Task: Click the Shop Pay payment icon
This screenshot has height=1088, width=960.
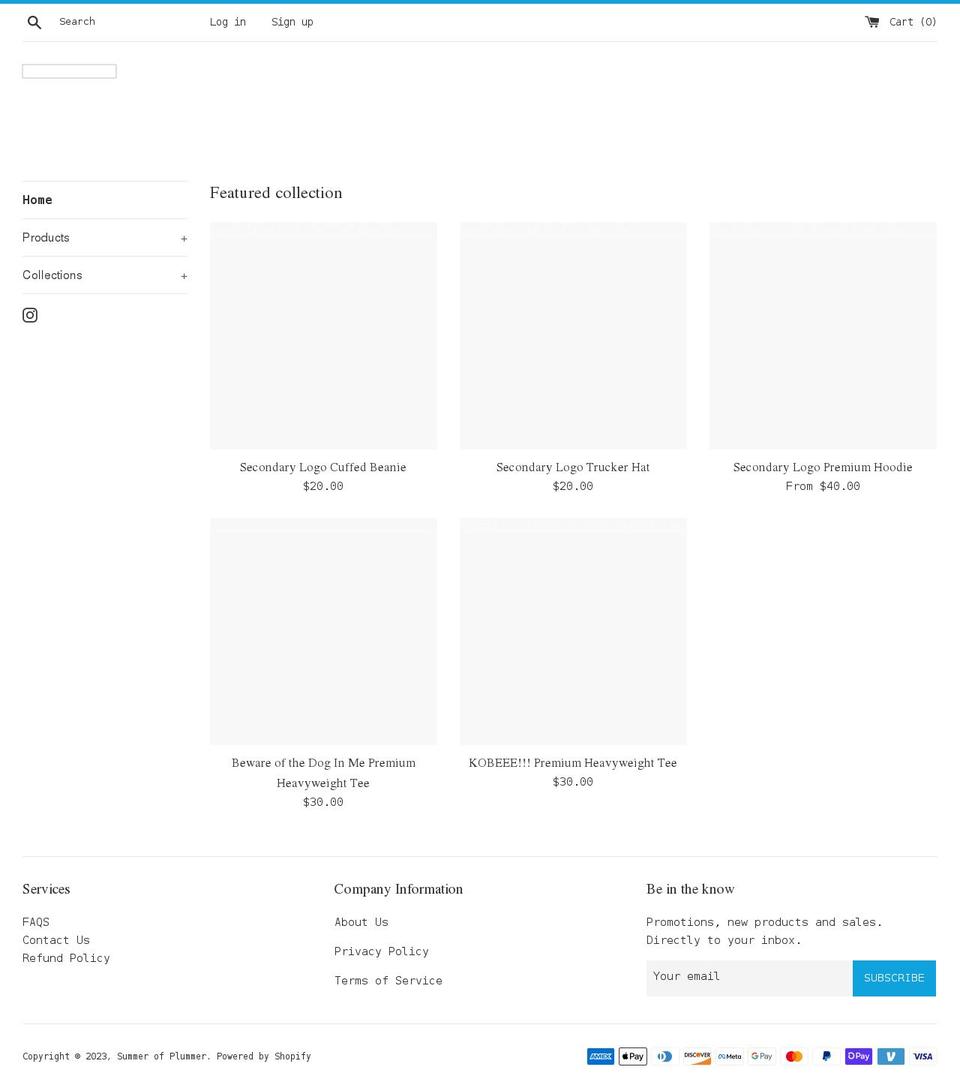Action: [858, 1056]
